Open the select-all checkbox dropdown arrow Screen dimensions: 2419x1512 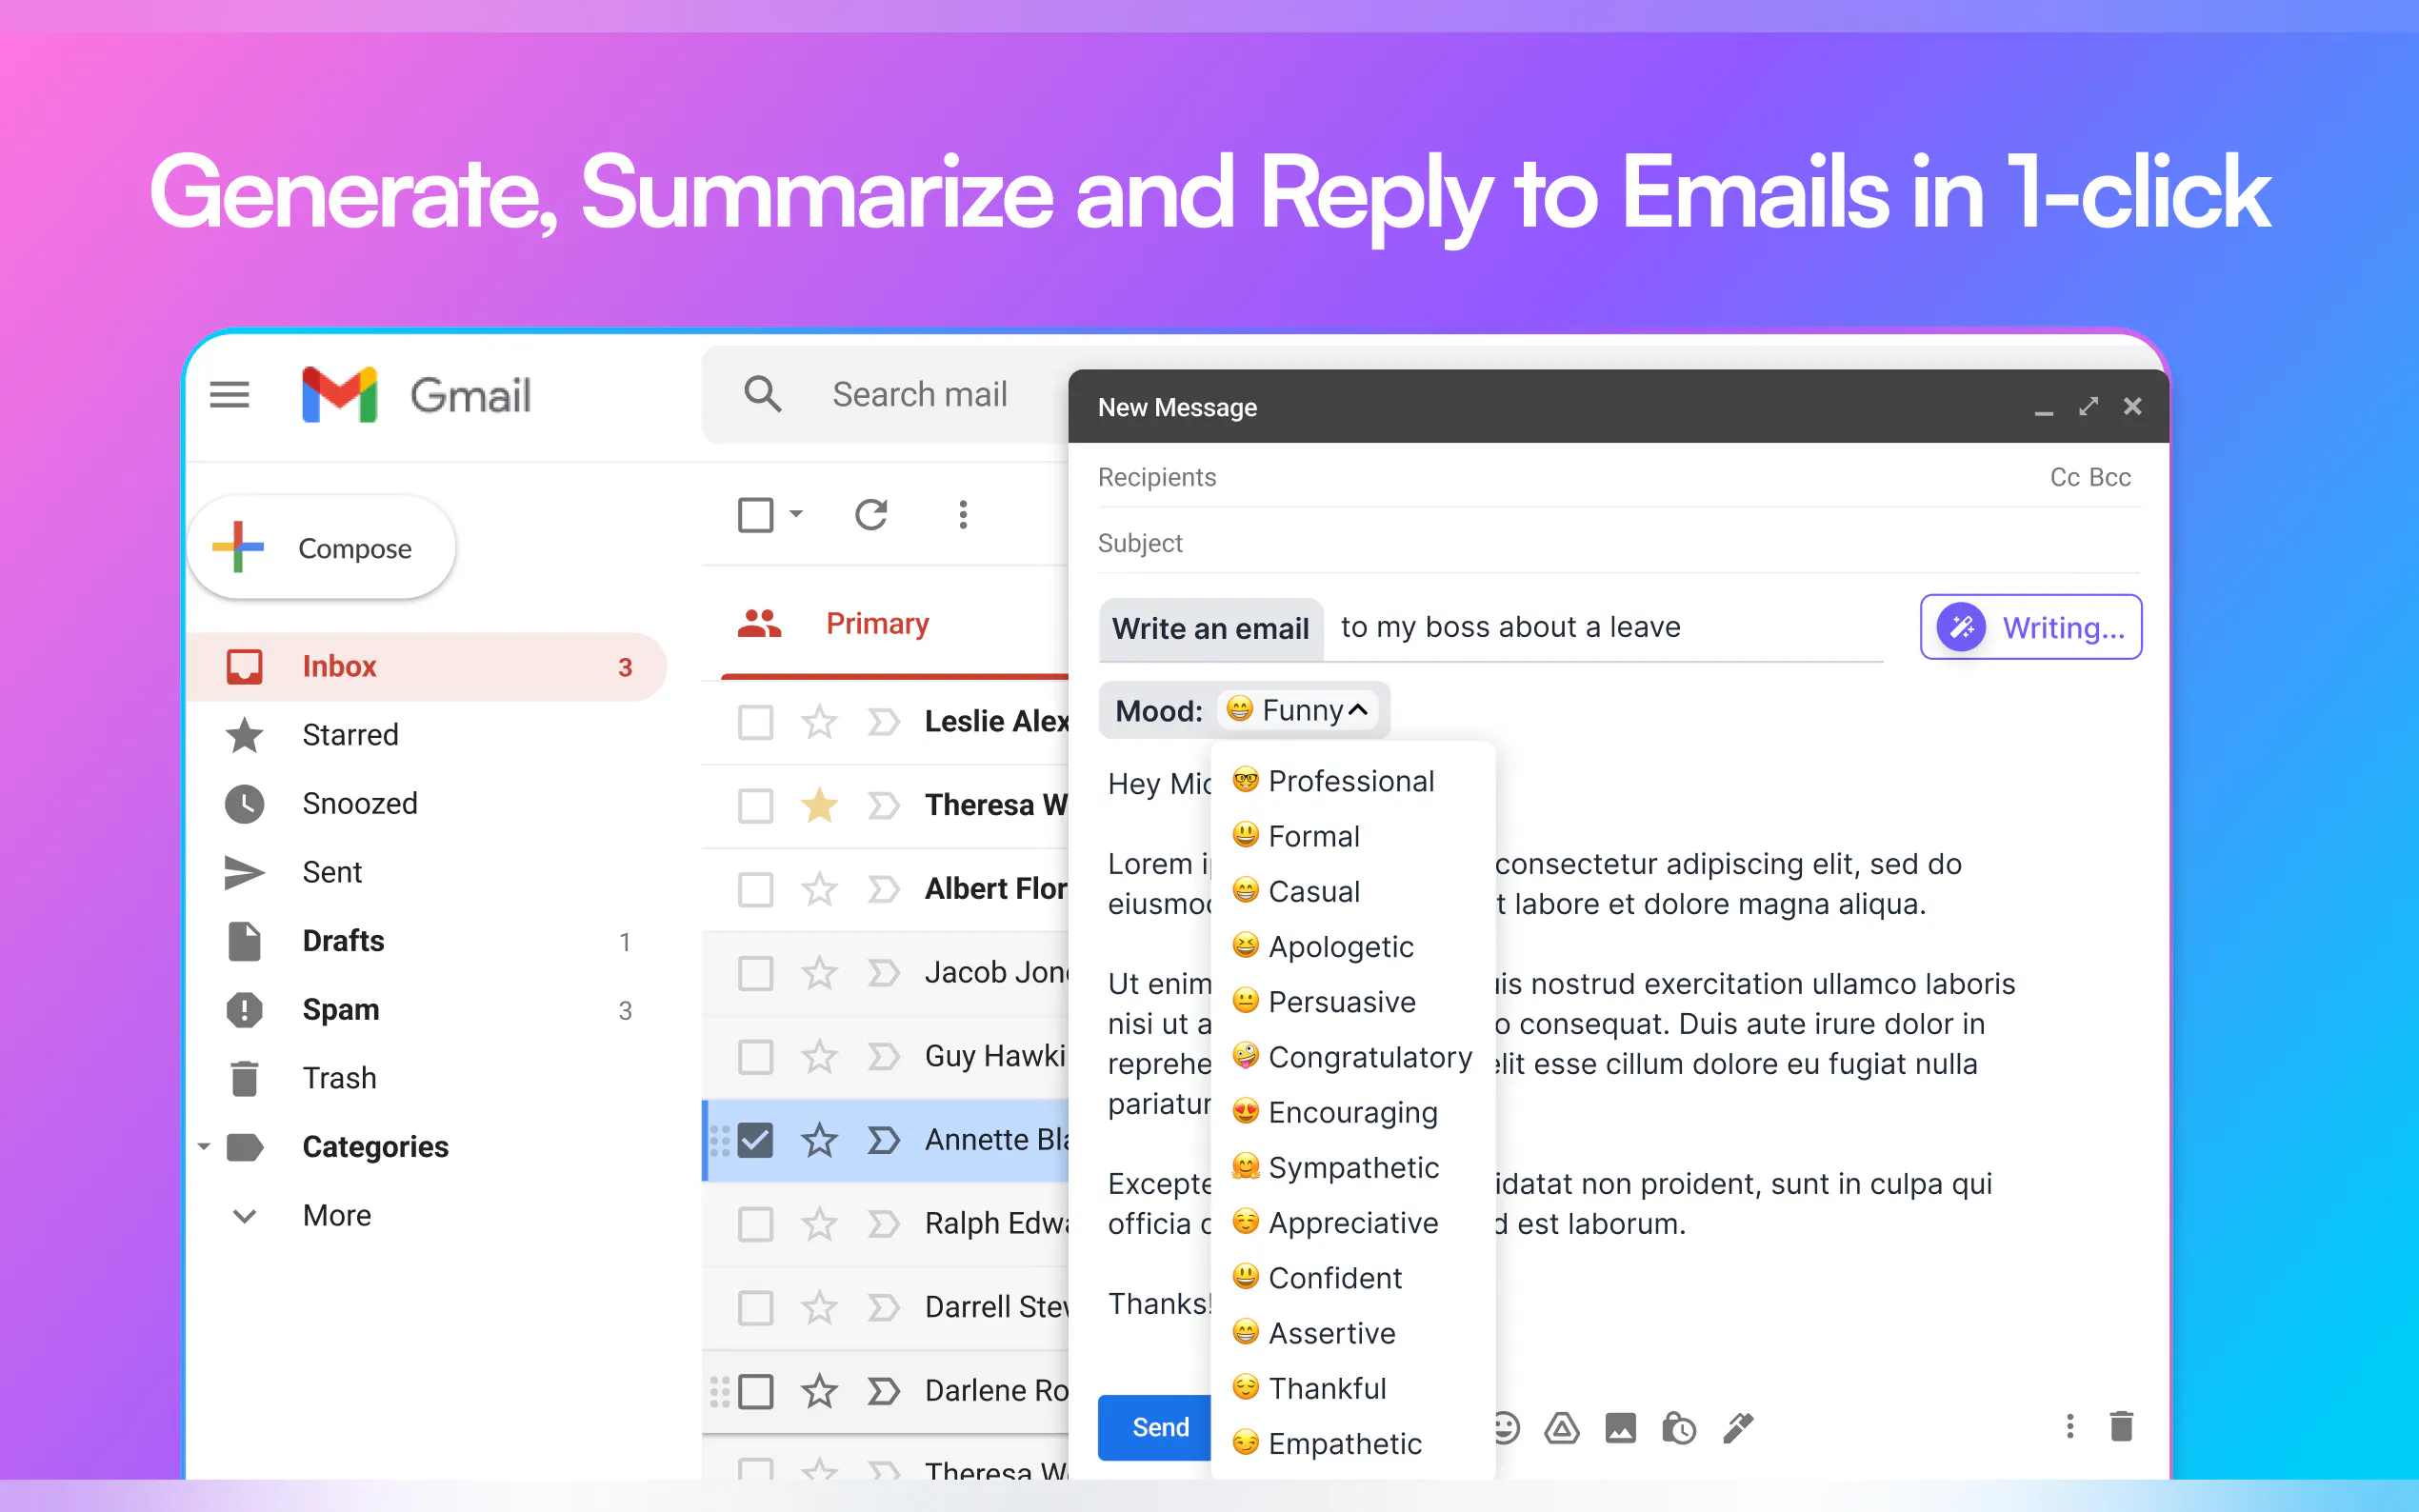click(x=797, y=515)
